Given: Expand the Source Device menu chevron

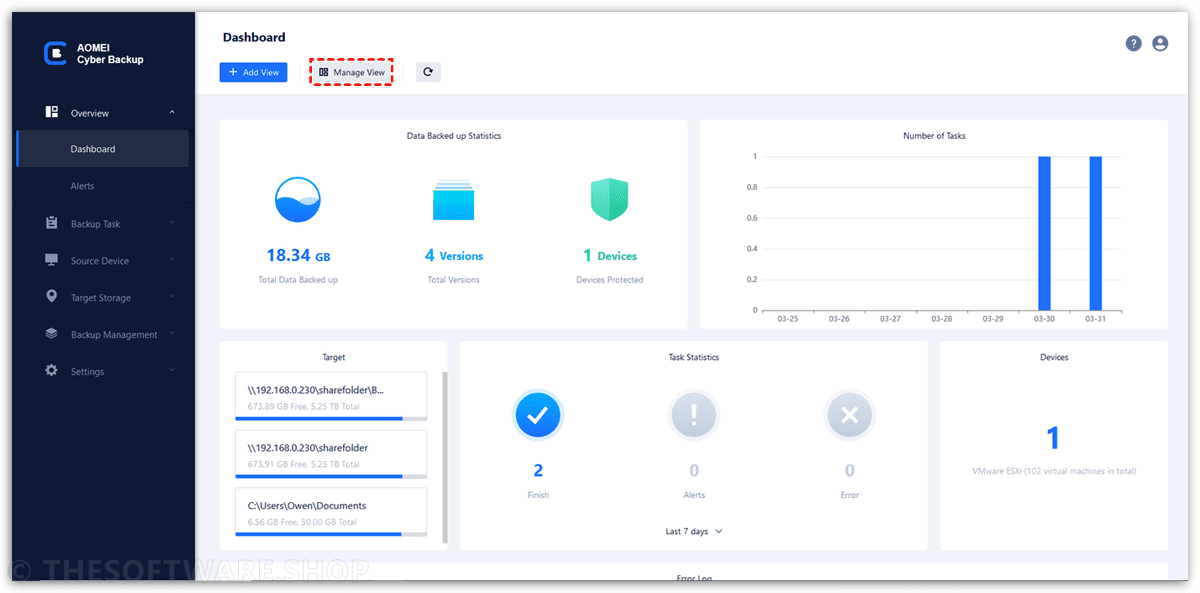Looking at the screenshot, I should click(x=172, y=260).
